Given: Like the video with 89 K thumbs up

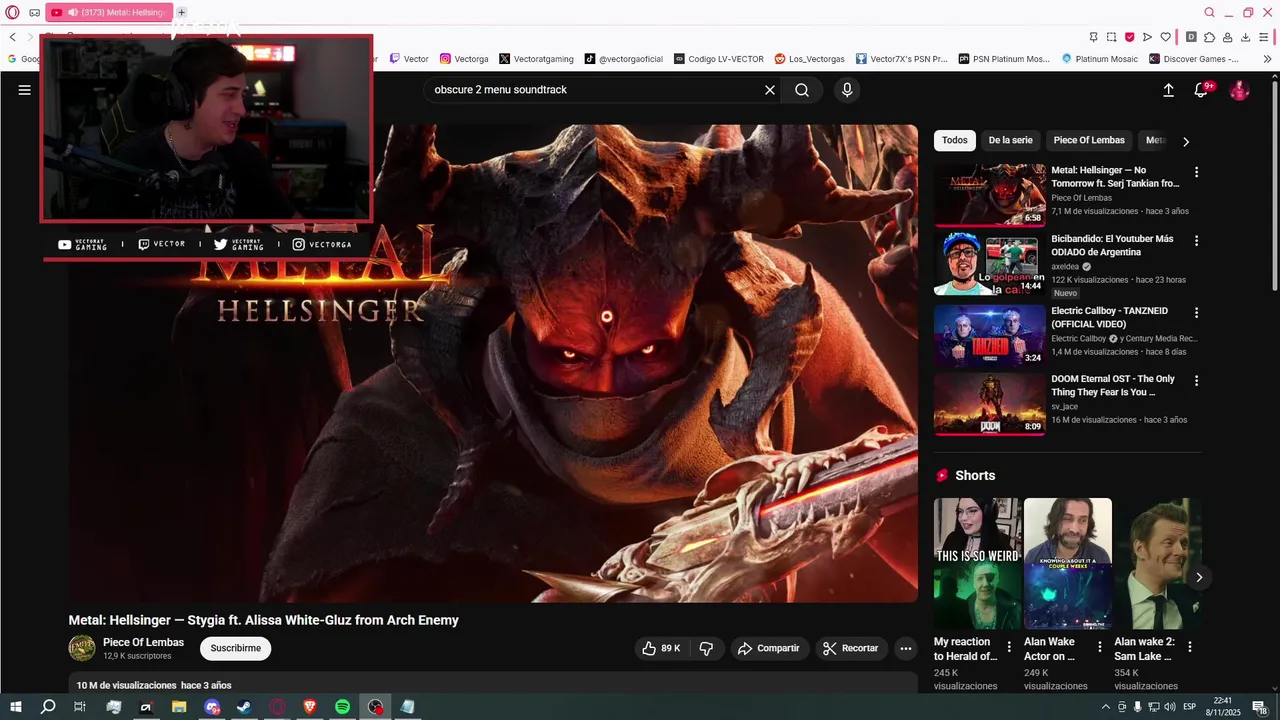Looking at the screenshot, I should click(661, 648).
